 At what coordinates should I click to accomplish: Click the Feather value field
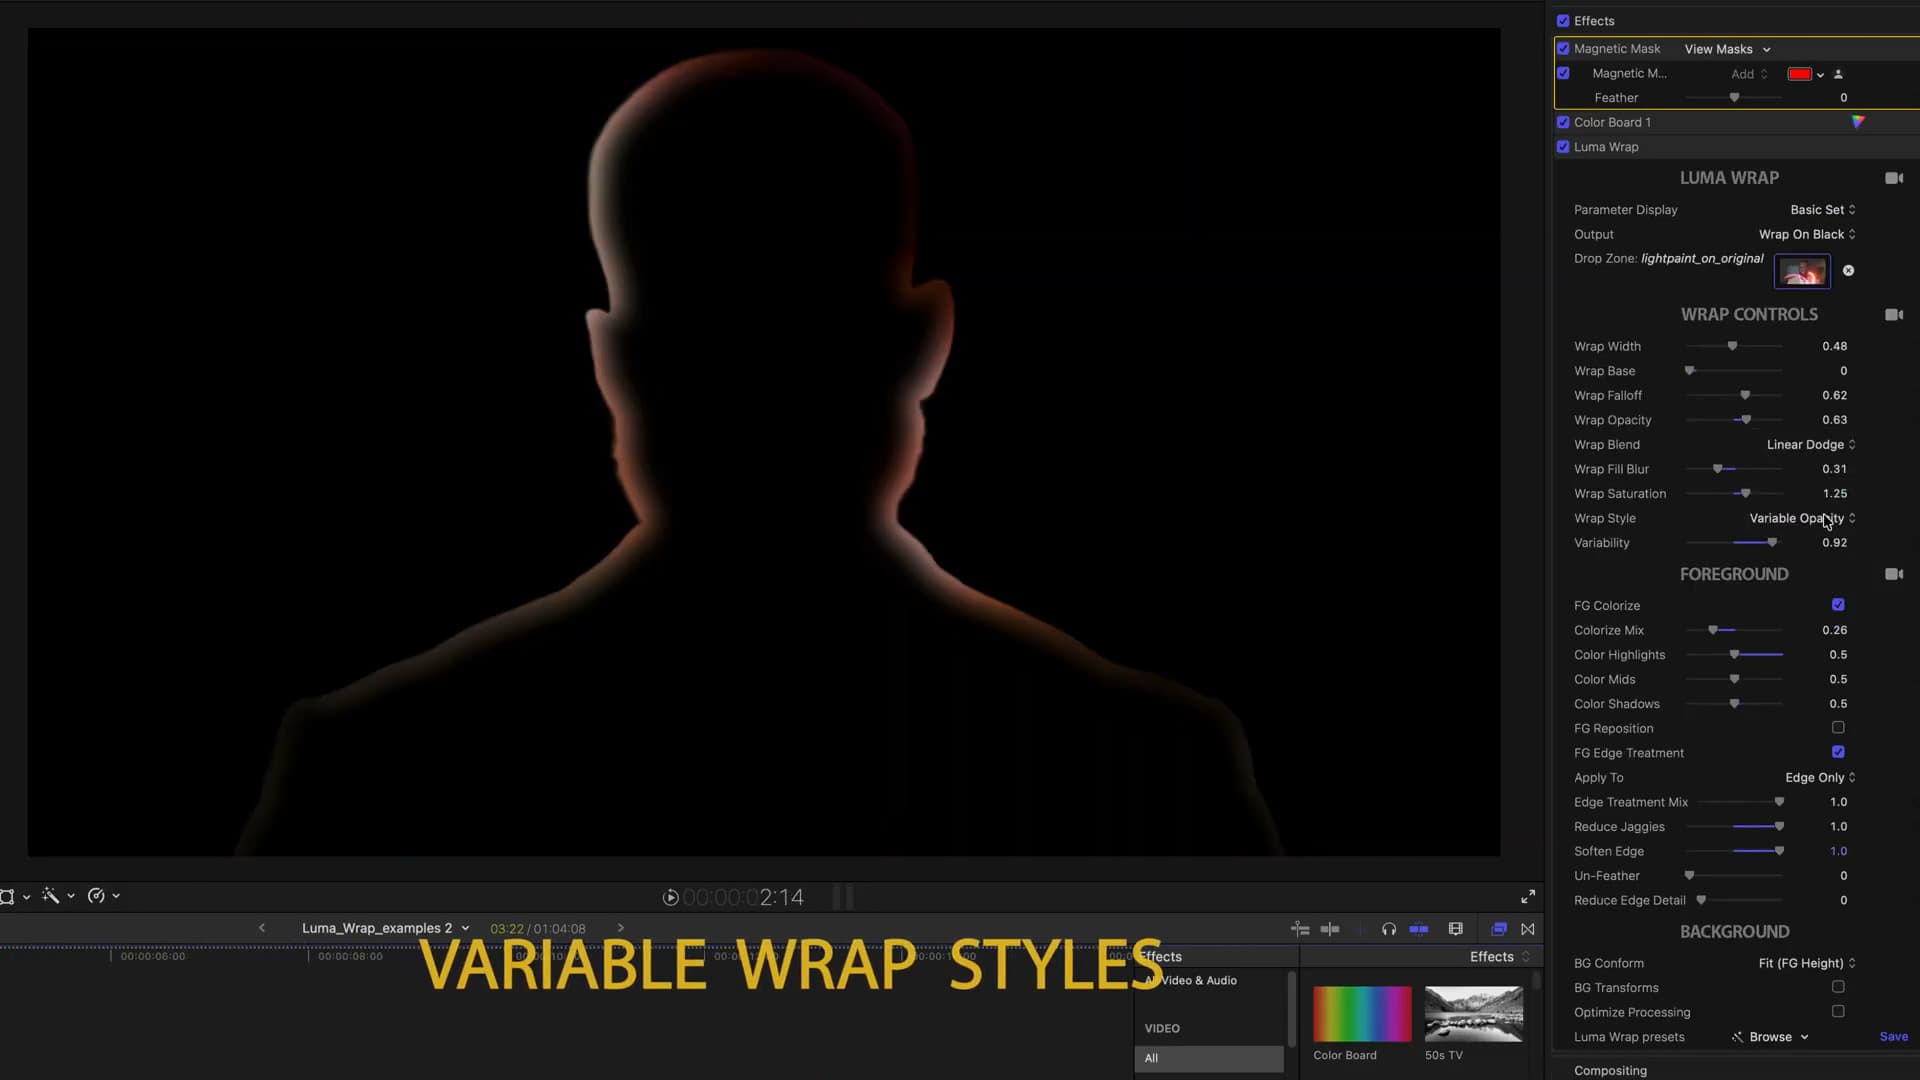[1843, 98]
